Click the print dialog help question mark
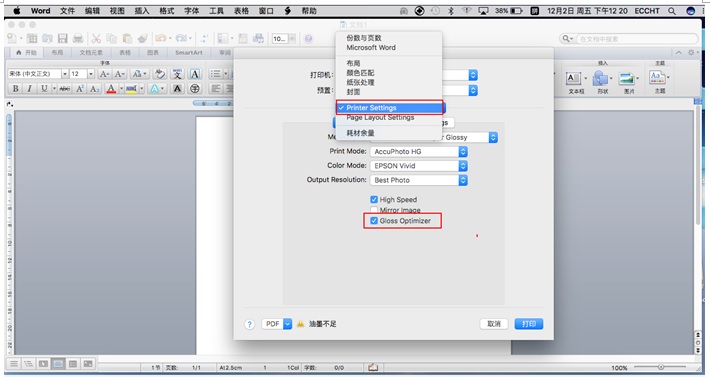The image size is (710, 380). (249, 324)
